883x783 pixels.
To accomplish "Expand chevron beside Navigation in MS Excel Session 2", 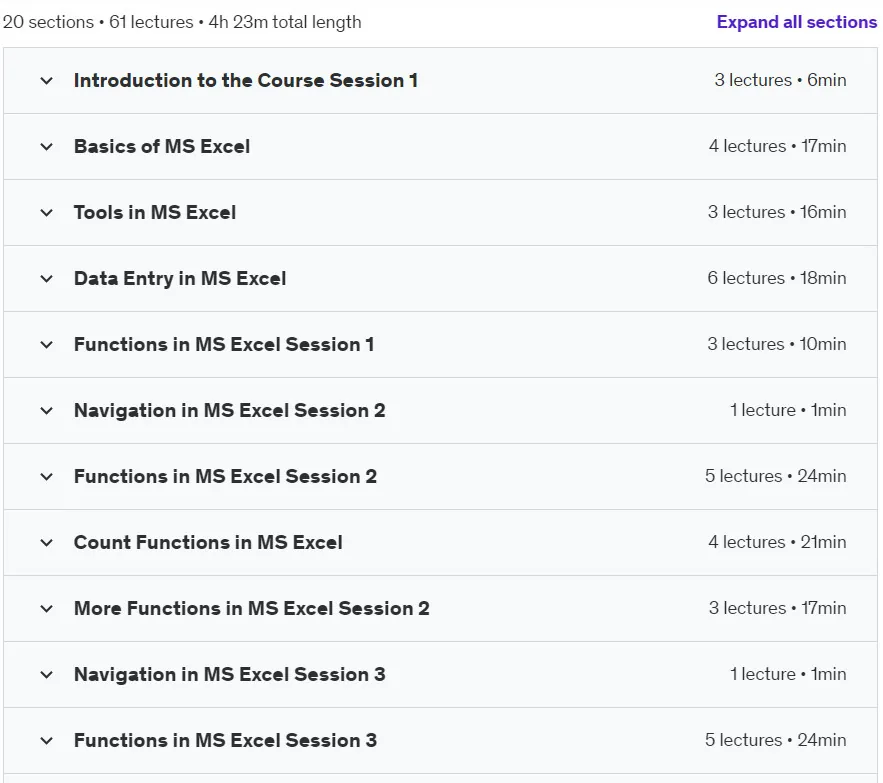I will [47, 410].
